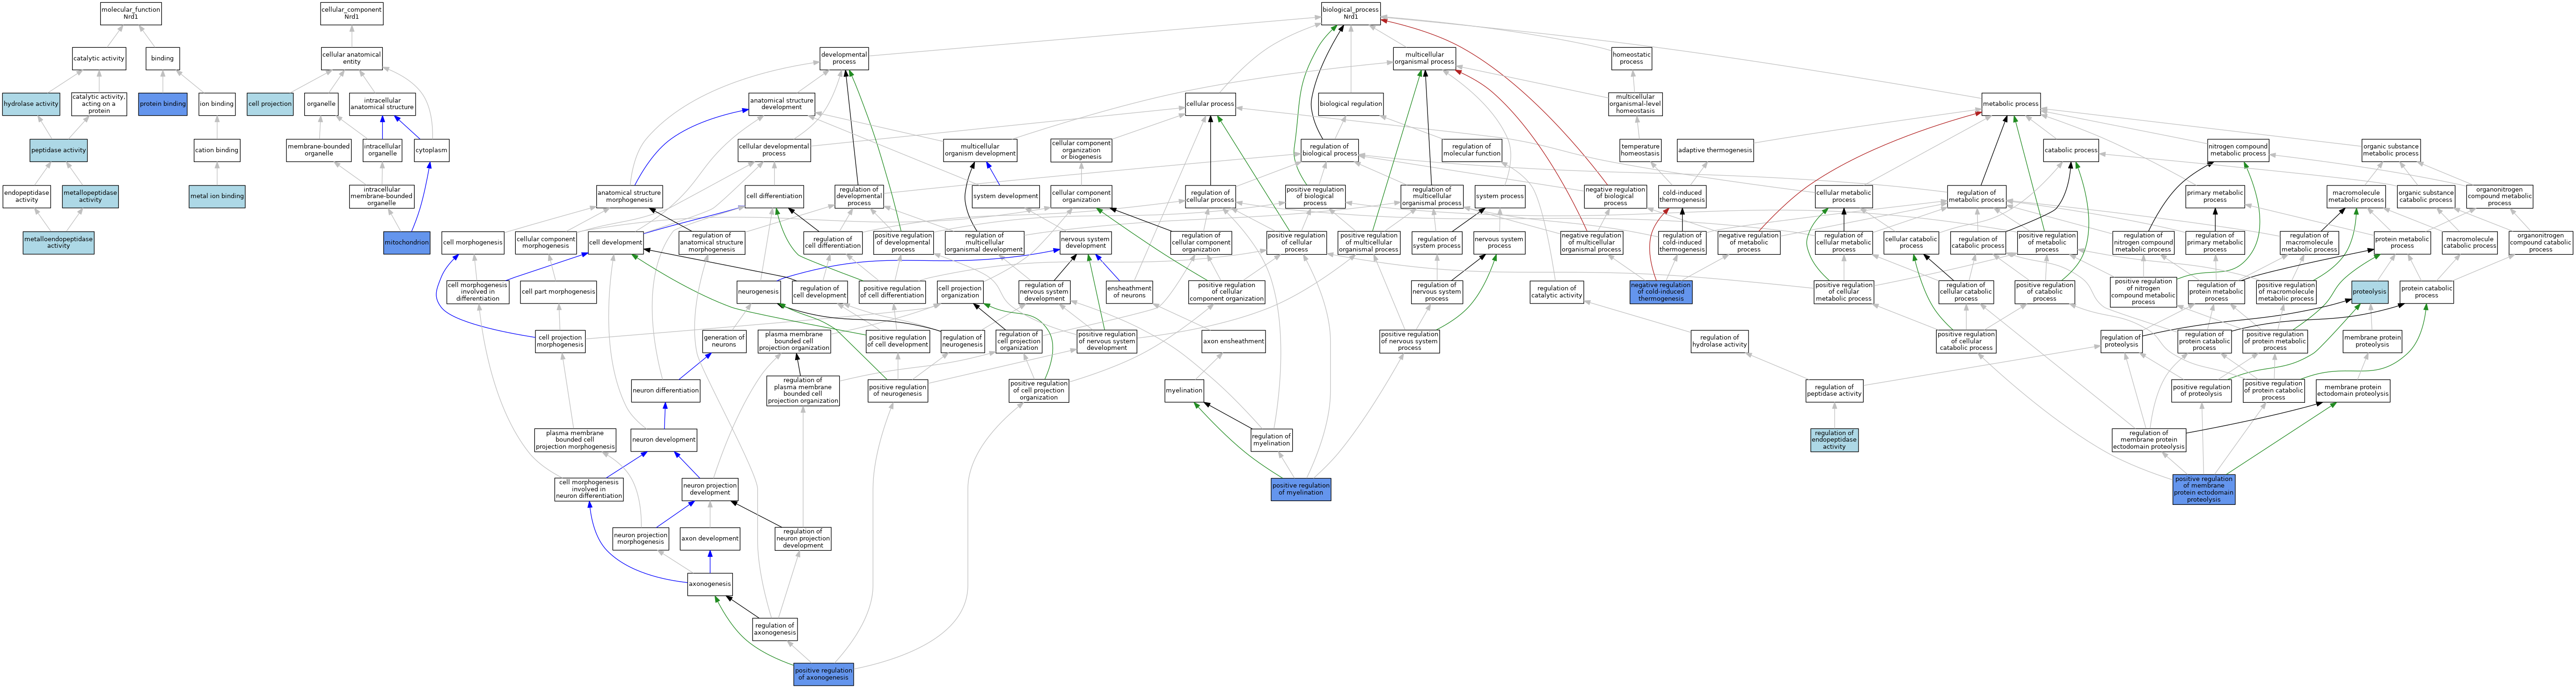Click the 'peptidase activity' node
This screenshot has height=688, width=2576.
click(59, 150)
